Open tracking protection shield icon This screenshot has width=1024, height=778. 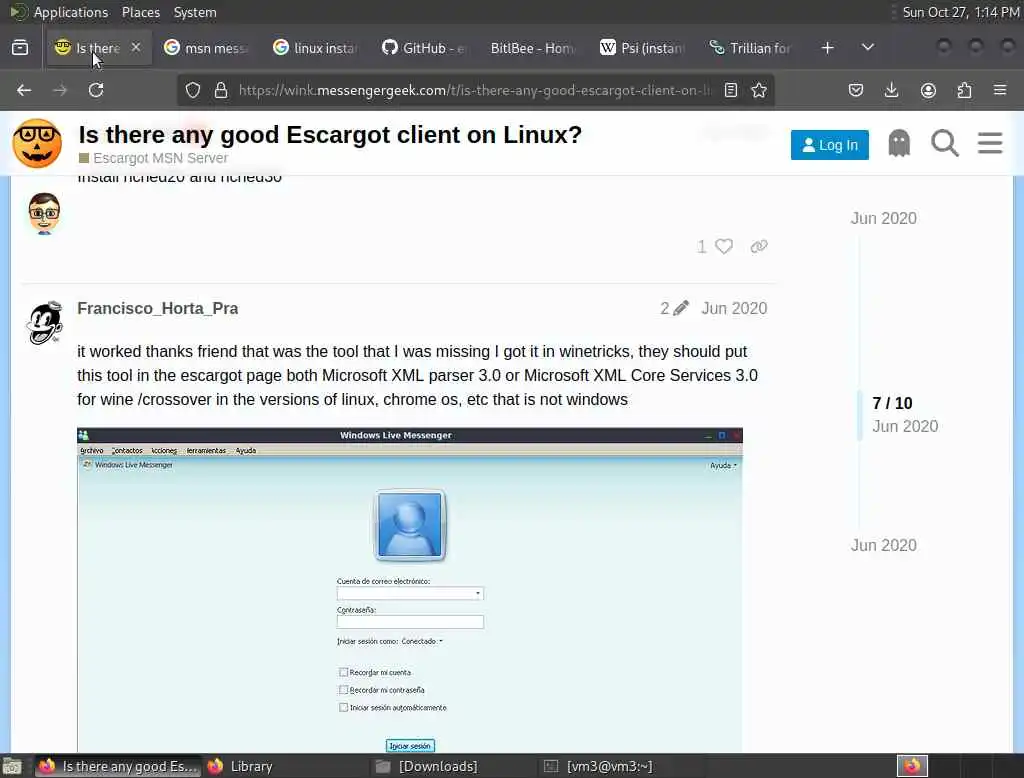[193, 90]
